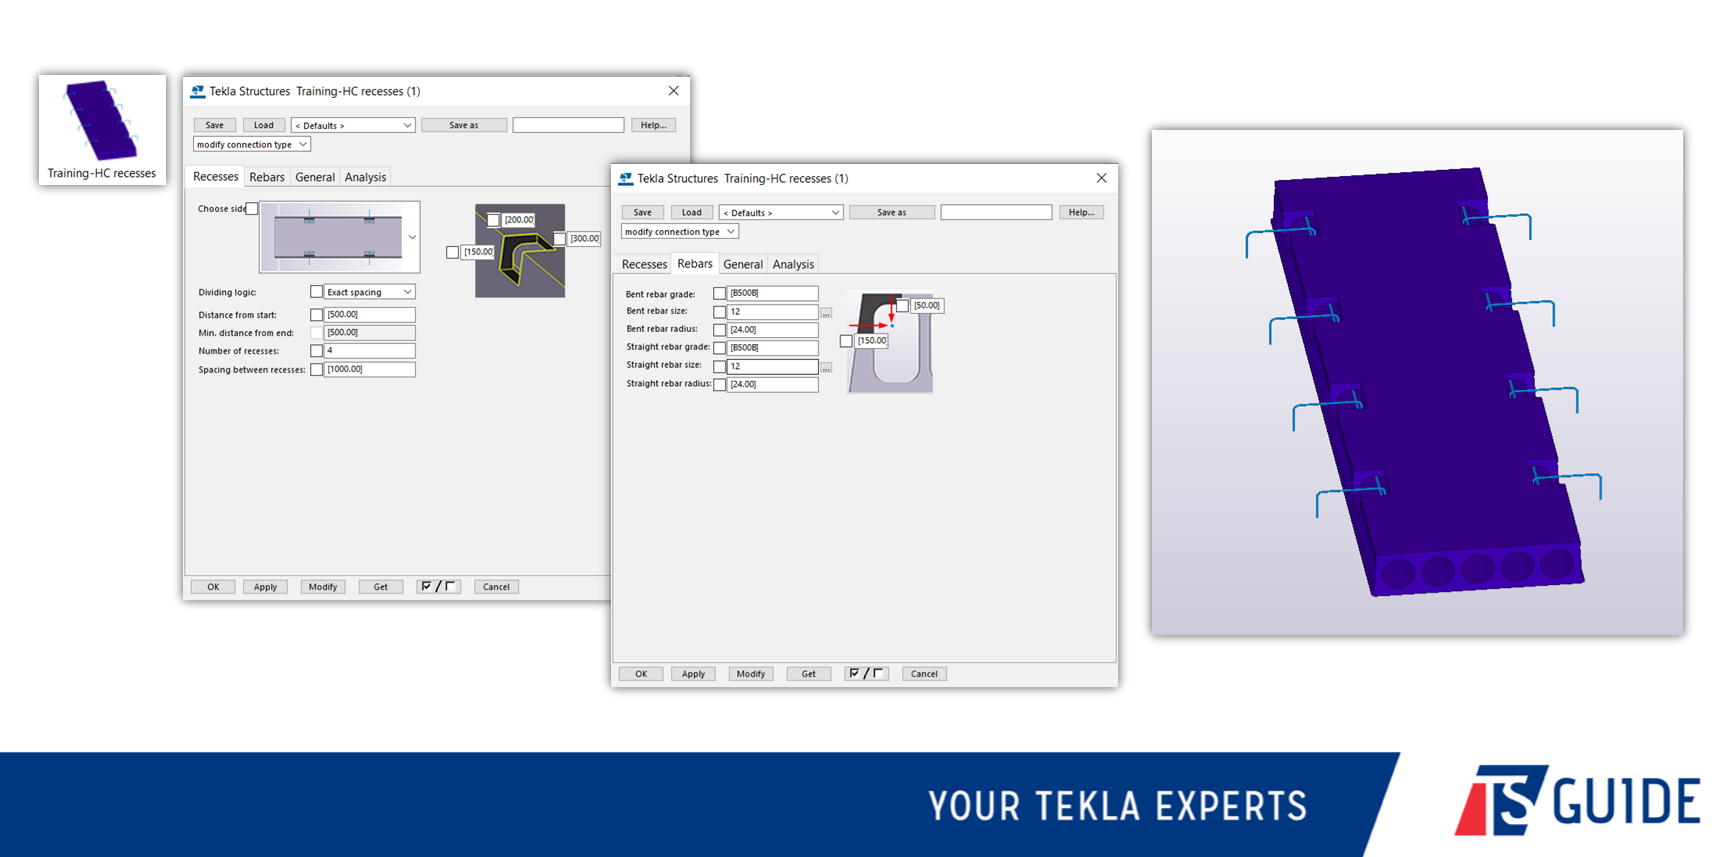This screenshot has height=857, width=1715.
Task: Close the Rebars dialog window
Action: pos(1101,178)
